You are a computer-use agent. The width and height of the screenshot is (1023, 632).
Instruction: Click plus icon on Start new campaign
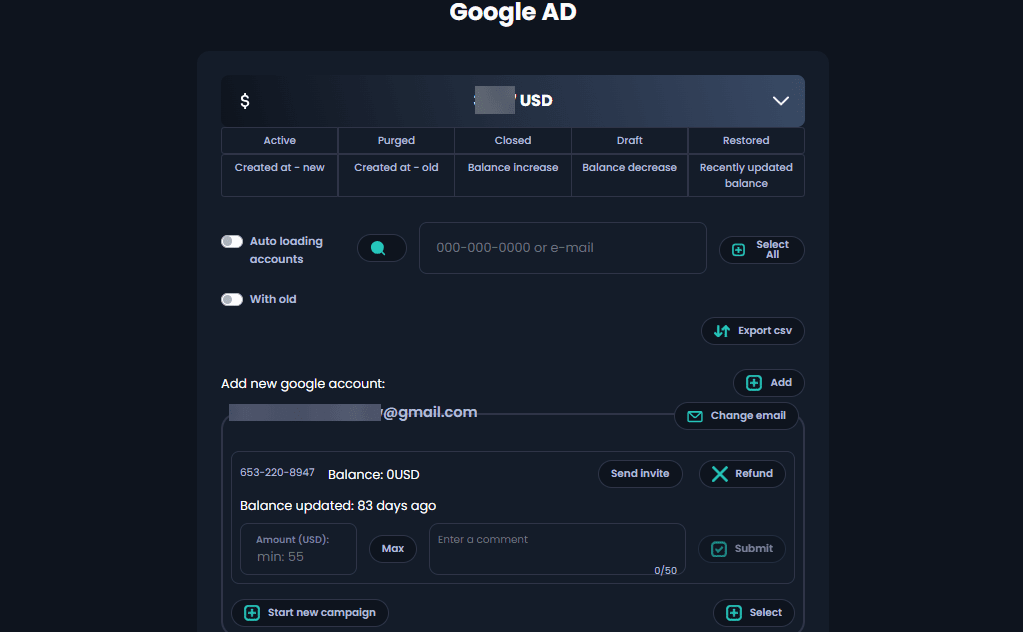pos(252,612)
